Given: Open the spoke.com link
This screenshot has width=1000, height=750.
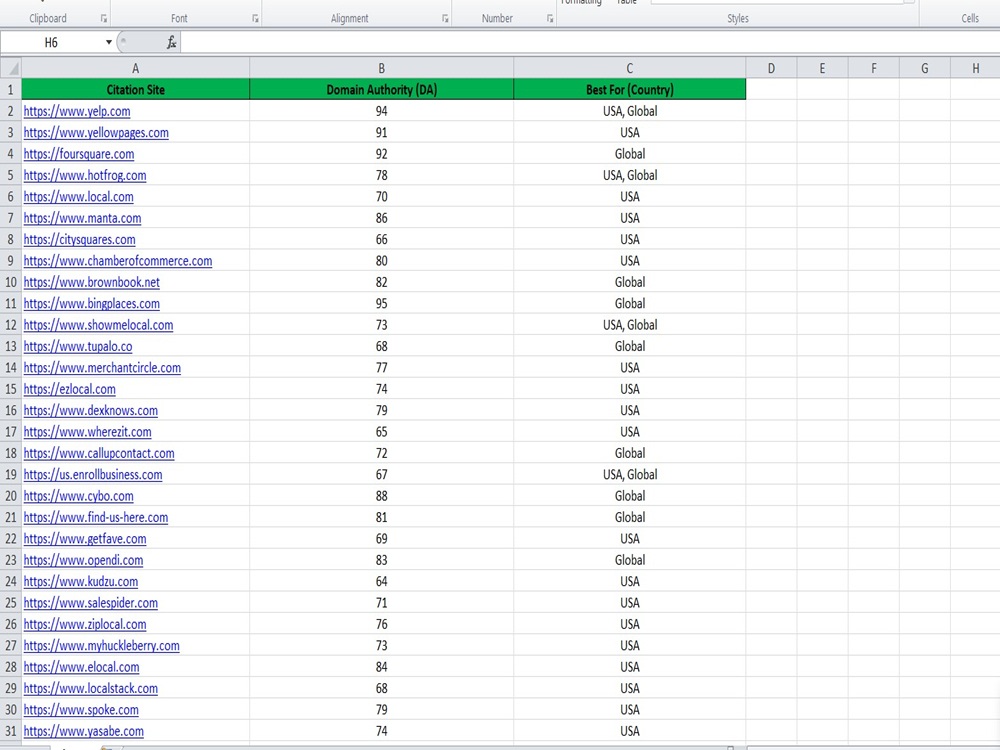Looking at the screenshot, I should [81, 709].
